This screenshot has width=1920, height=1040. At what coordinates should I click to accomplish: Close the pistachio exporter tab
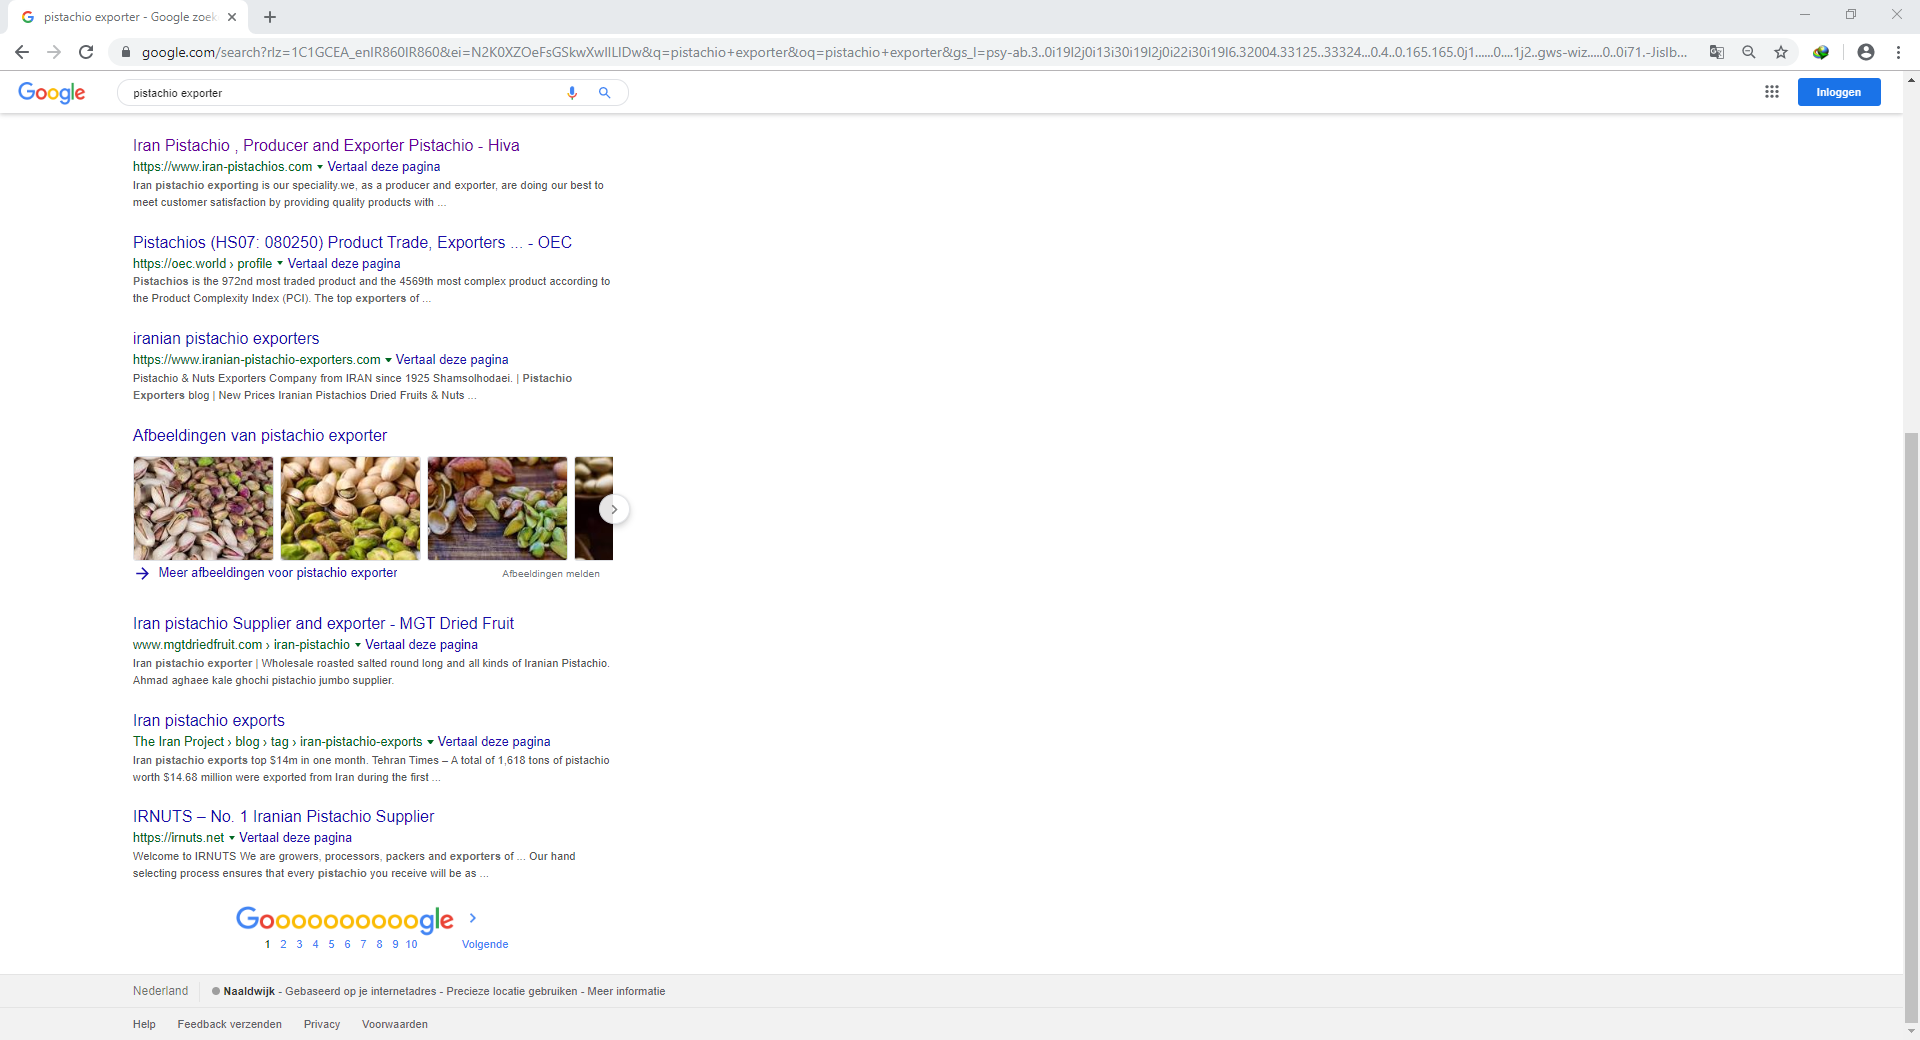(x=232, y=17)
